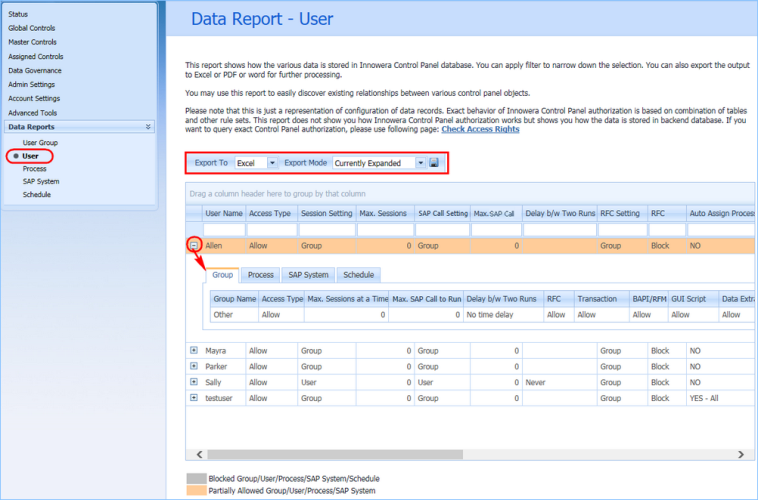Expand the testuser row
The image size is (758, 500).
[x=194, y=397]
